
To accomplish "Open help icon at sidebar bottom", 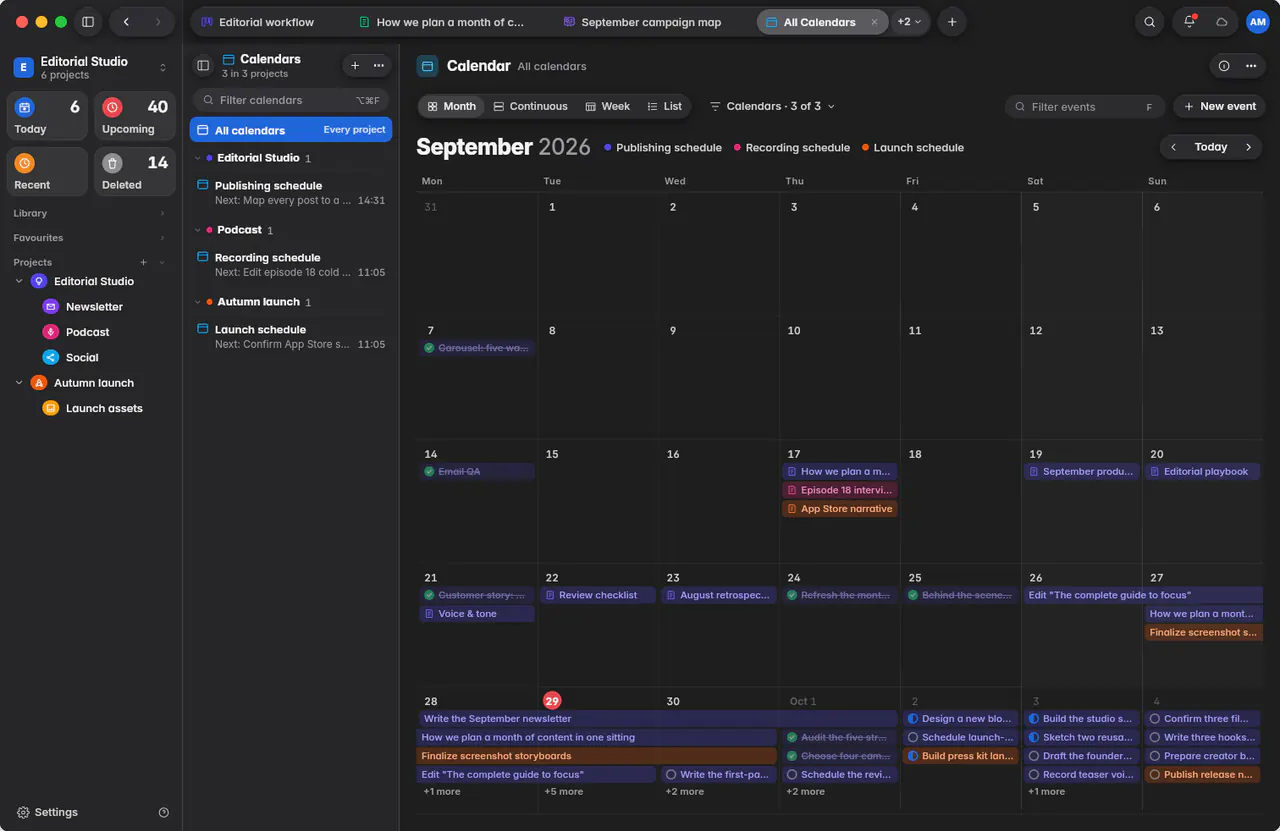I will pos(164,813).
